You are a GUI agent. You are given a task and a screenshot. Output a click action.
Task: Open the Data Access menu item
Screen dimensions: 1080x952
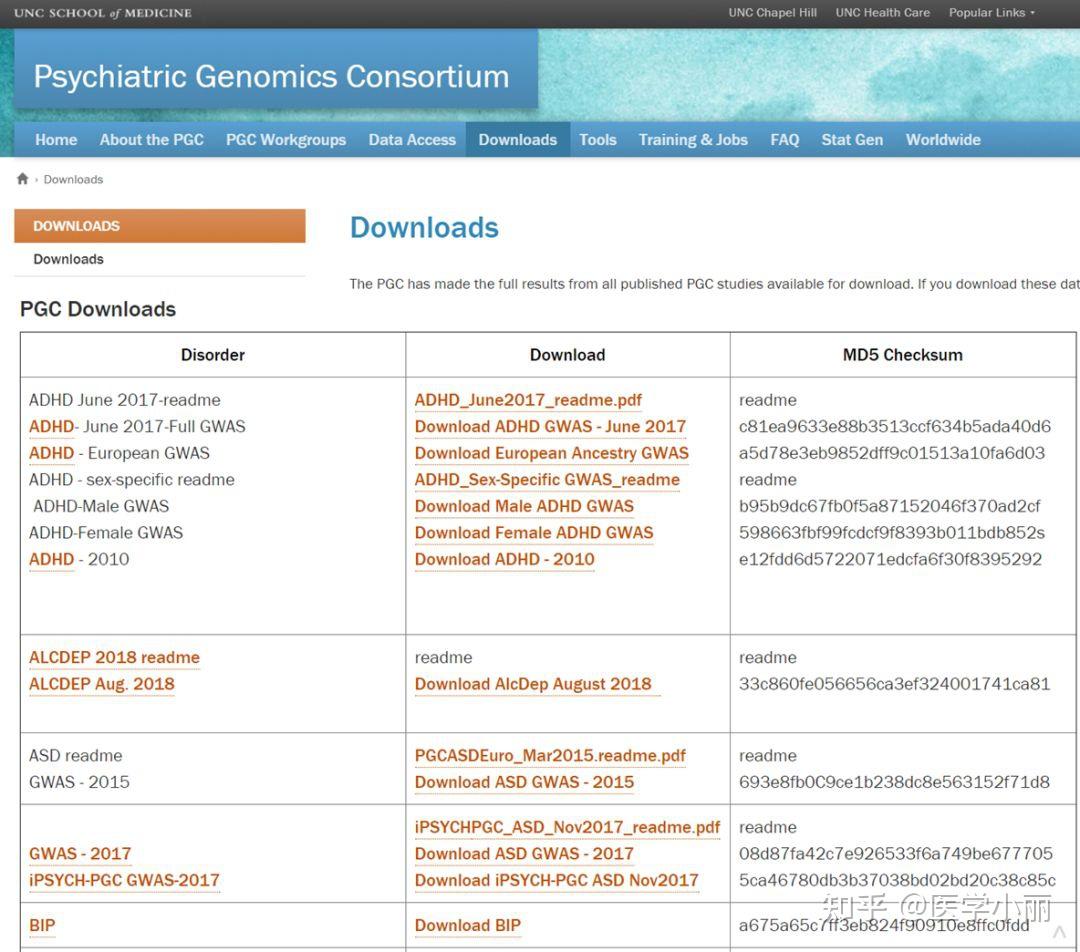coord(412,140)
